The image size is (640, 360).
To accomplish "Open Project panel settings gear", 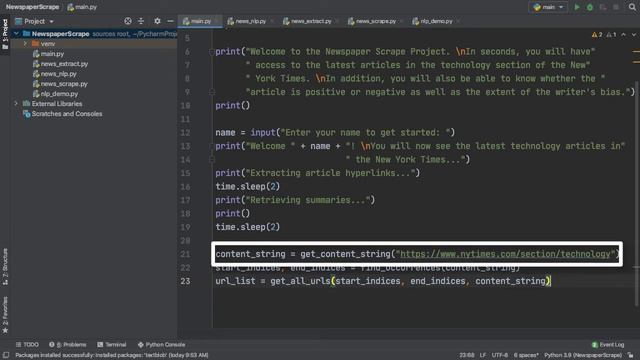I will point(157,21).
